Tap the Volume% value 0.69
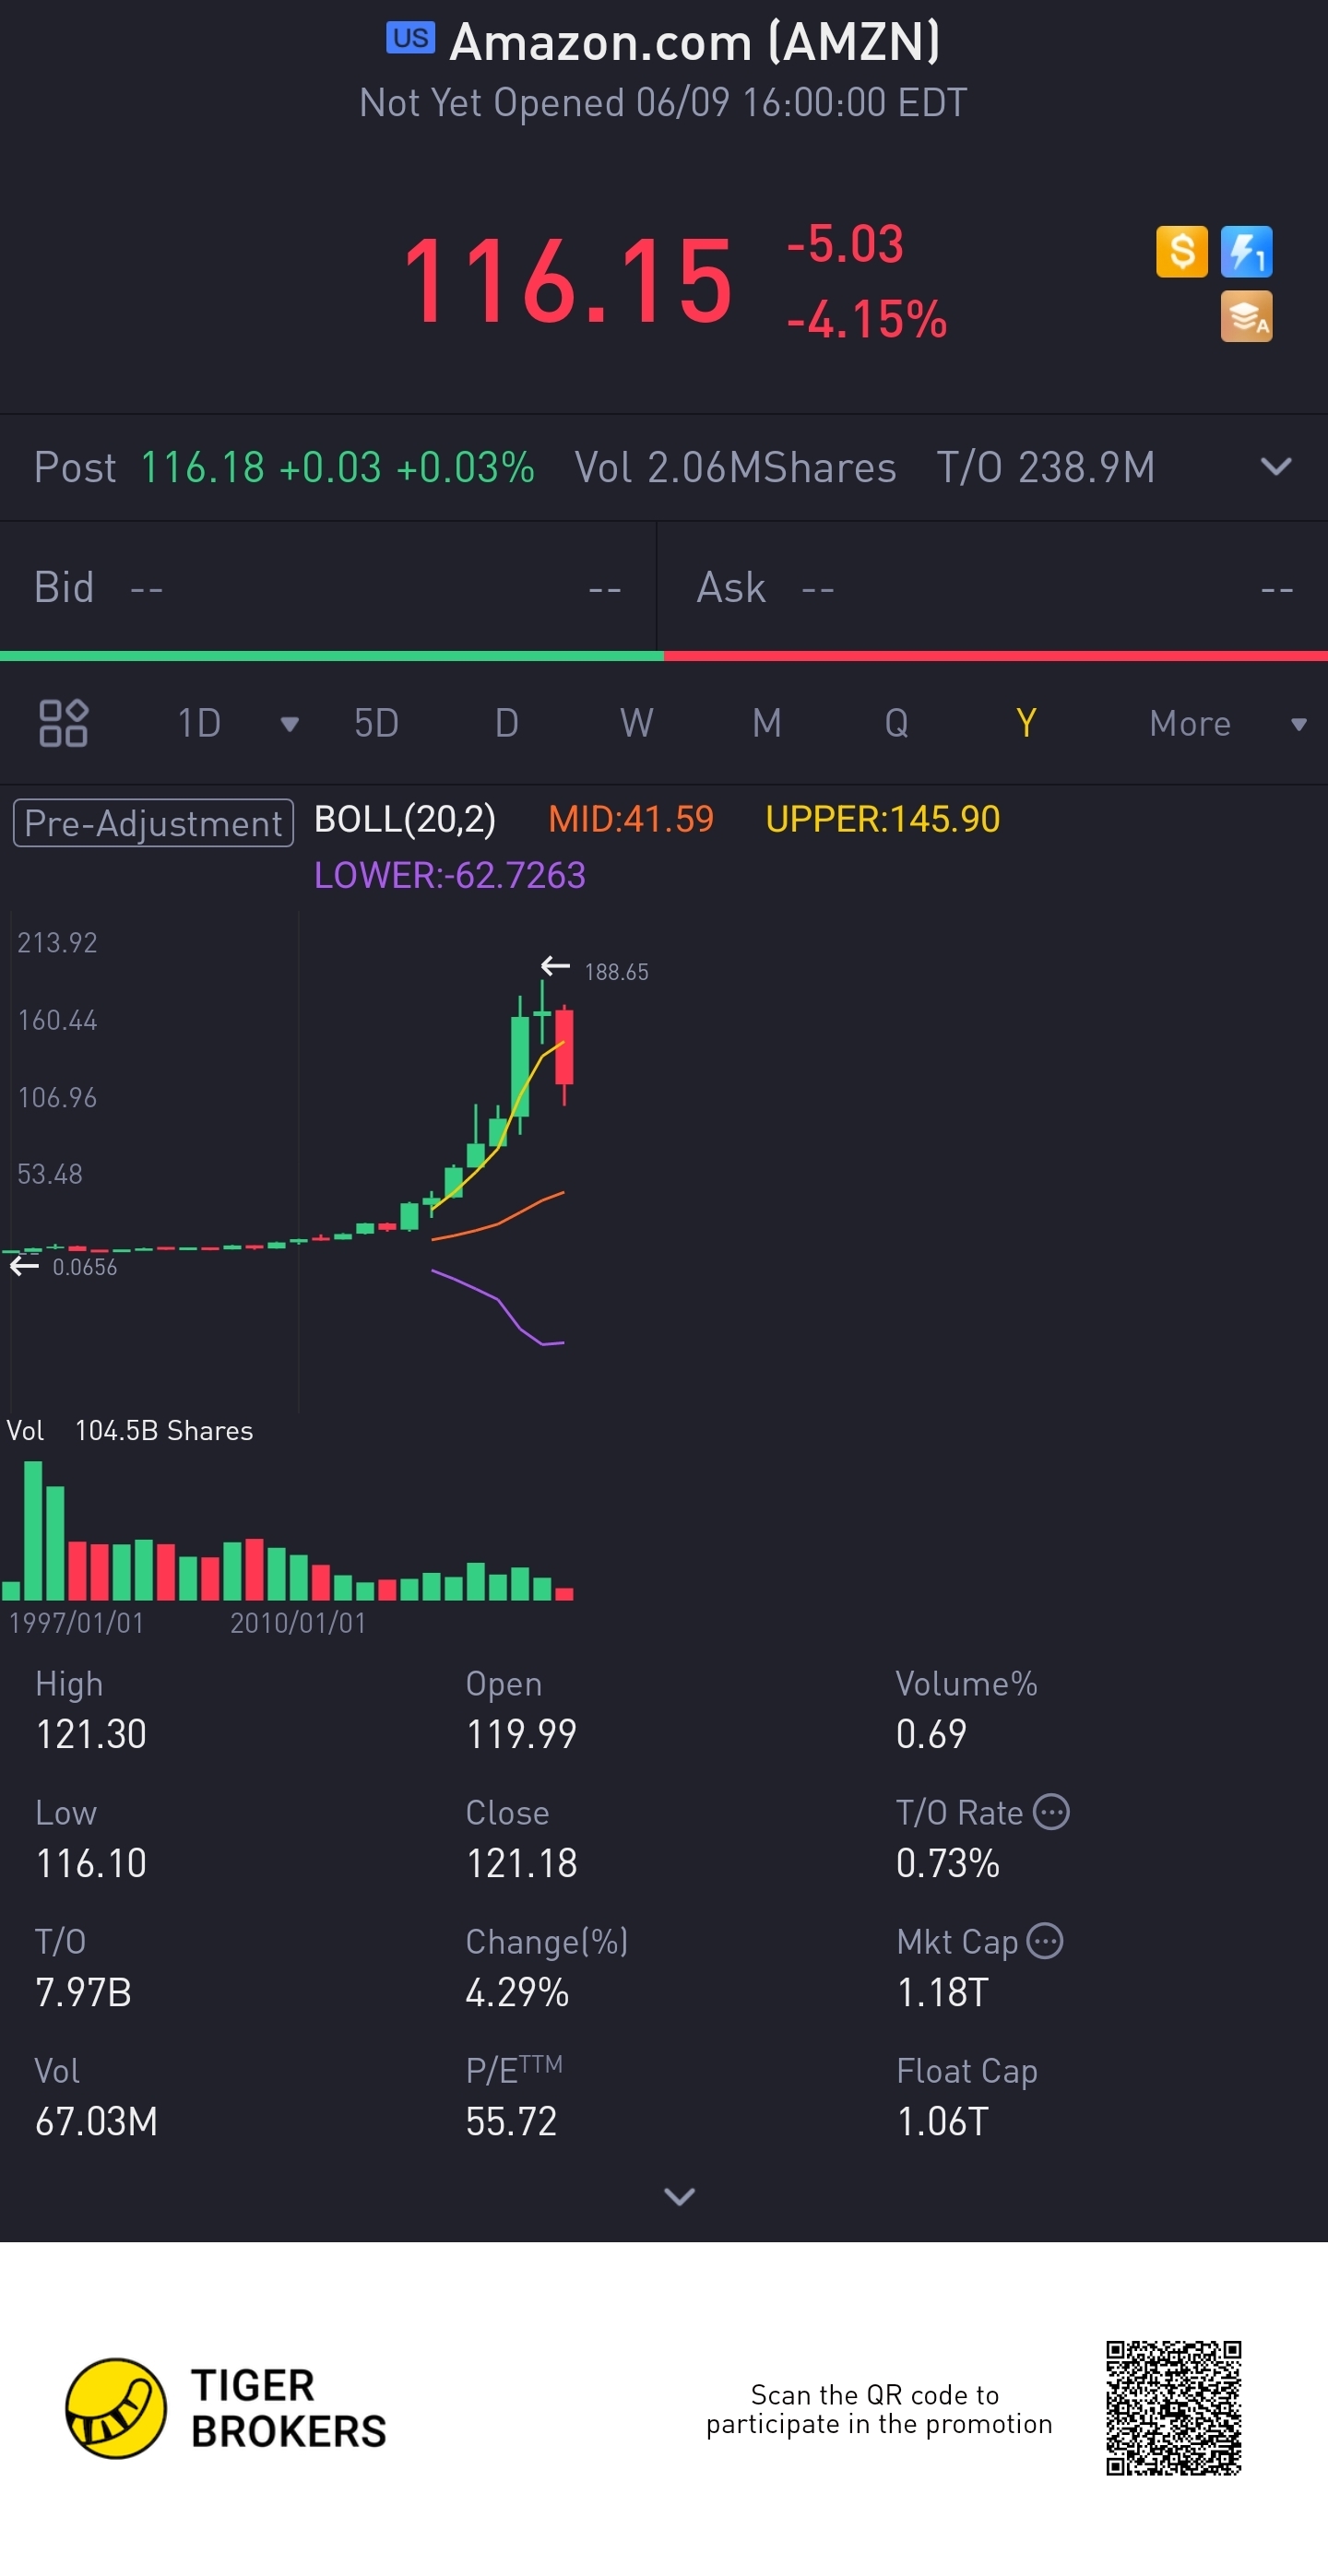The height and width of the screenshot is (2576, 1328). [x=931, y=1734]
